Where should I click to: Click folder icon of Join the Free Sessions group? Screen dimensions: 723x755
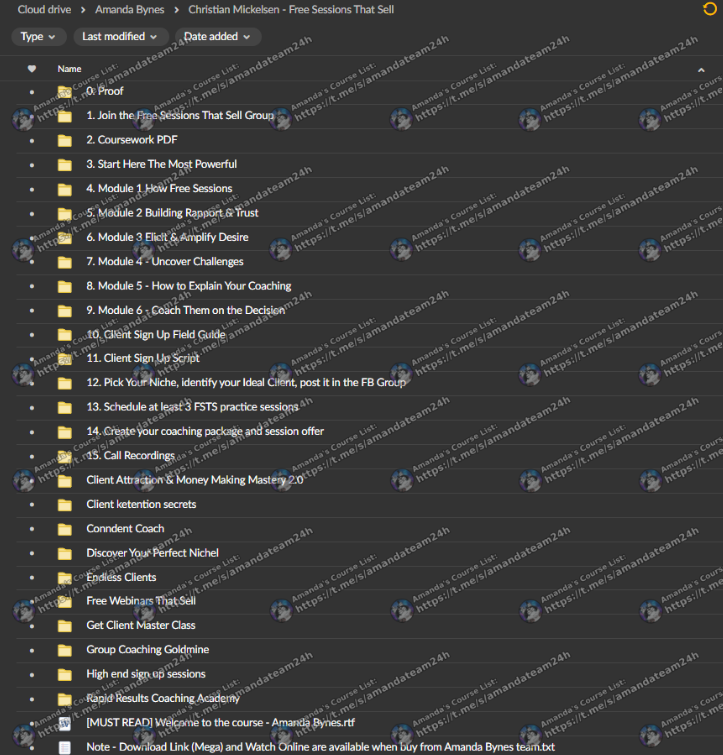coord(65,116)
